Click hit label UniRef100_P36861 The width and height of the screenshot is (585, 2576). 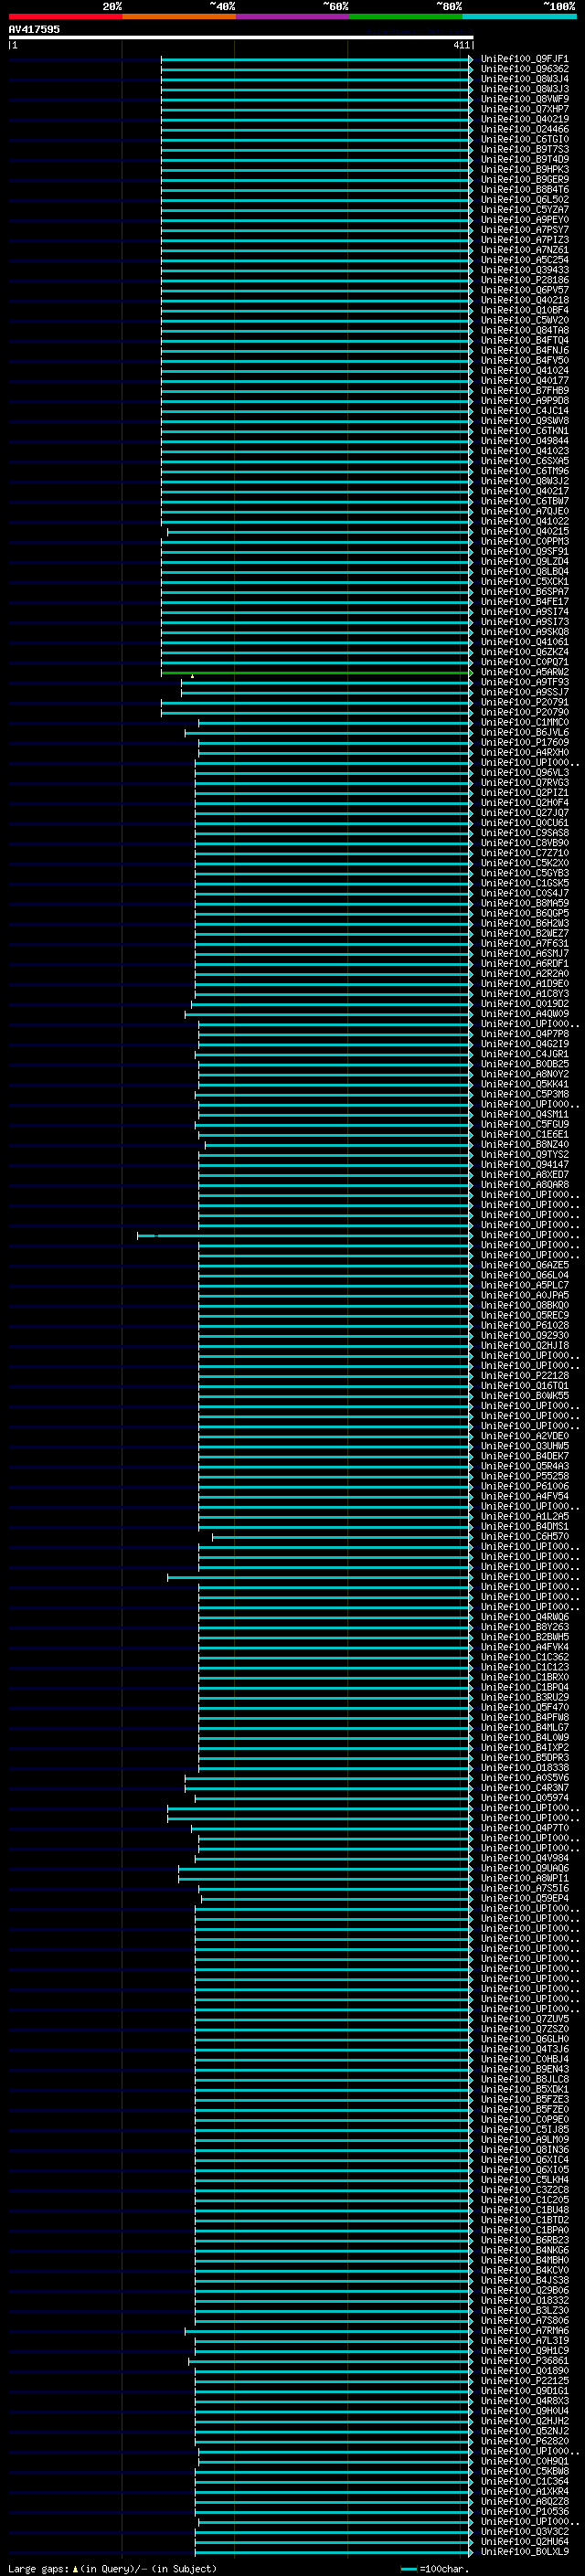pos(525,2360)
